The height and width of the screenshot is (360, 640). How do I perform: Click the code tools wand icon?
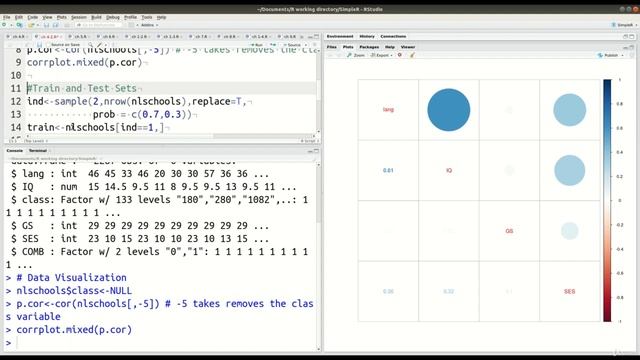point(100,45)
